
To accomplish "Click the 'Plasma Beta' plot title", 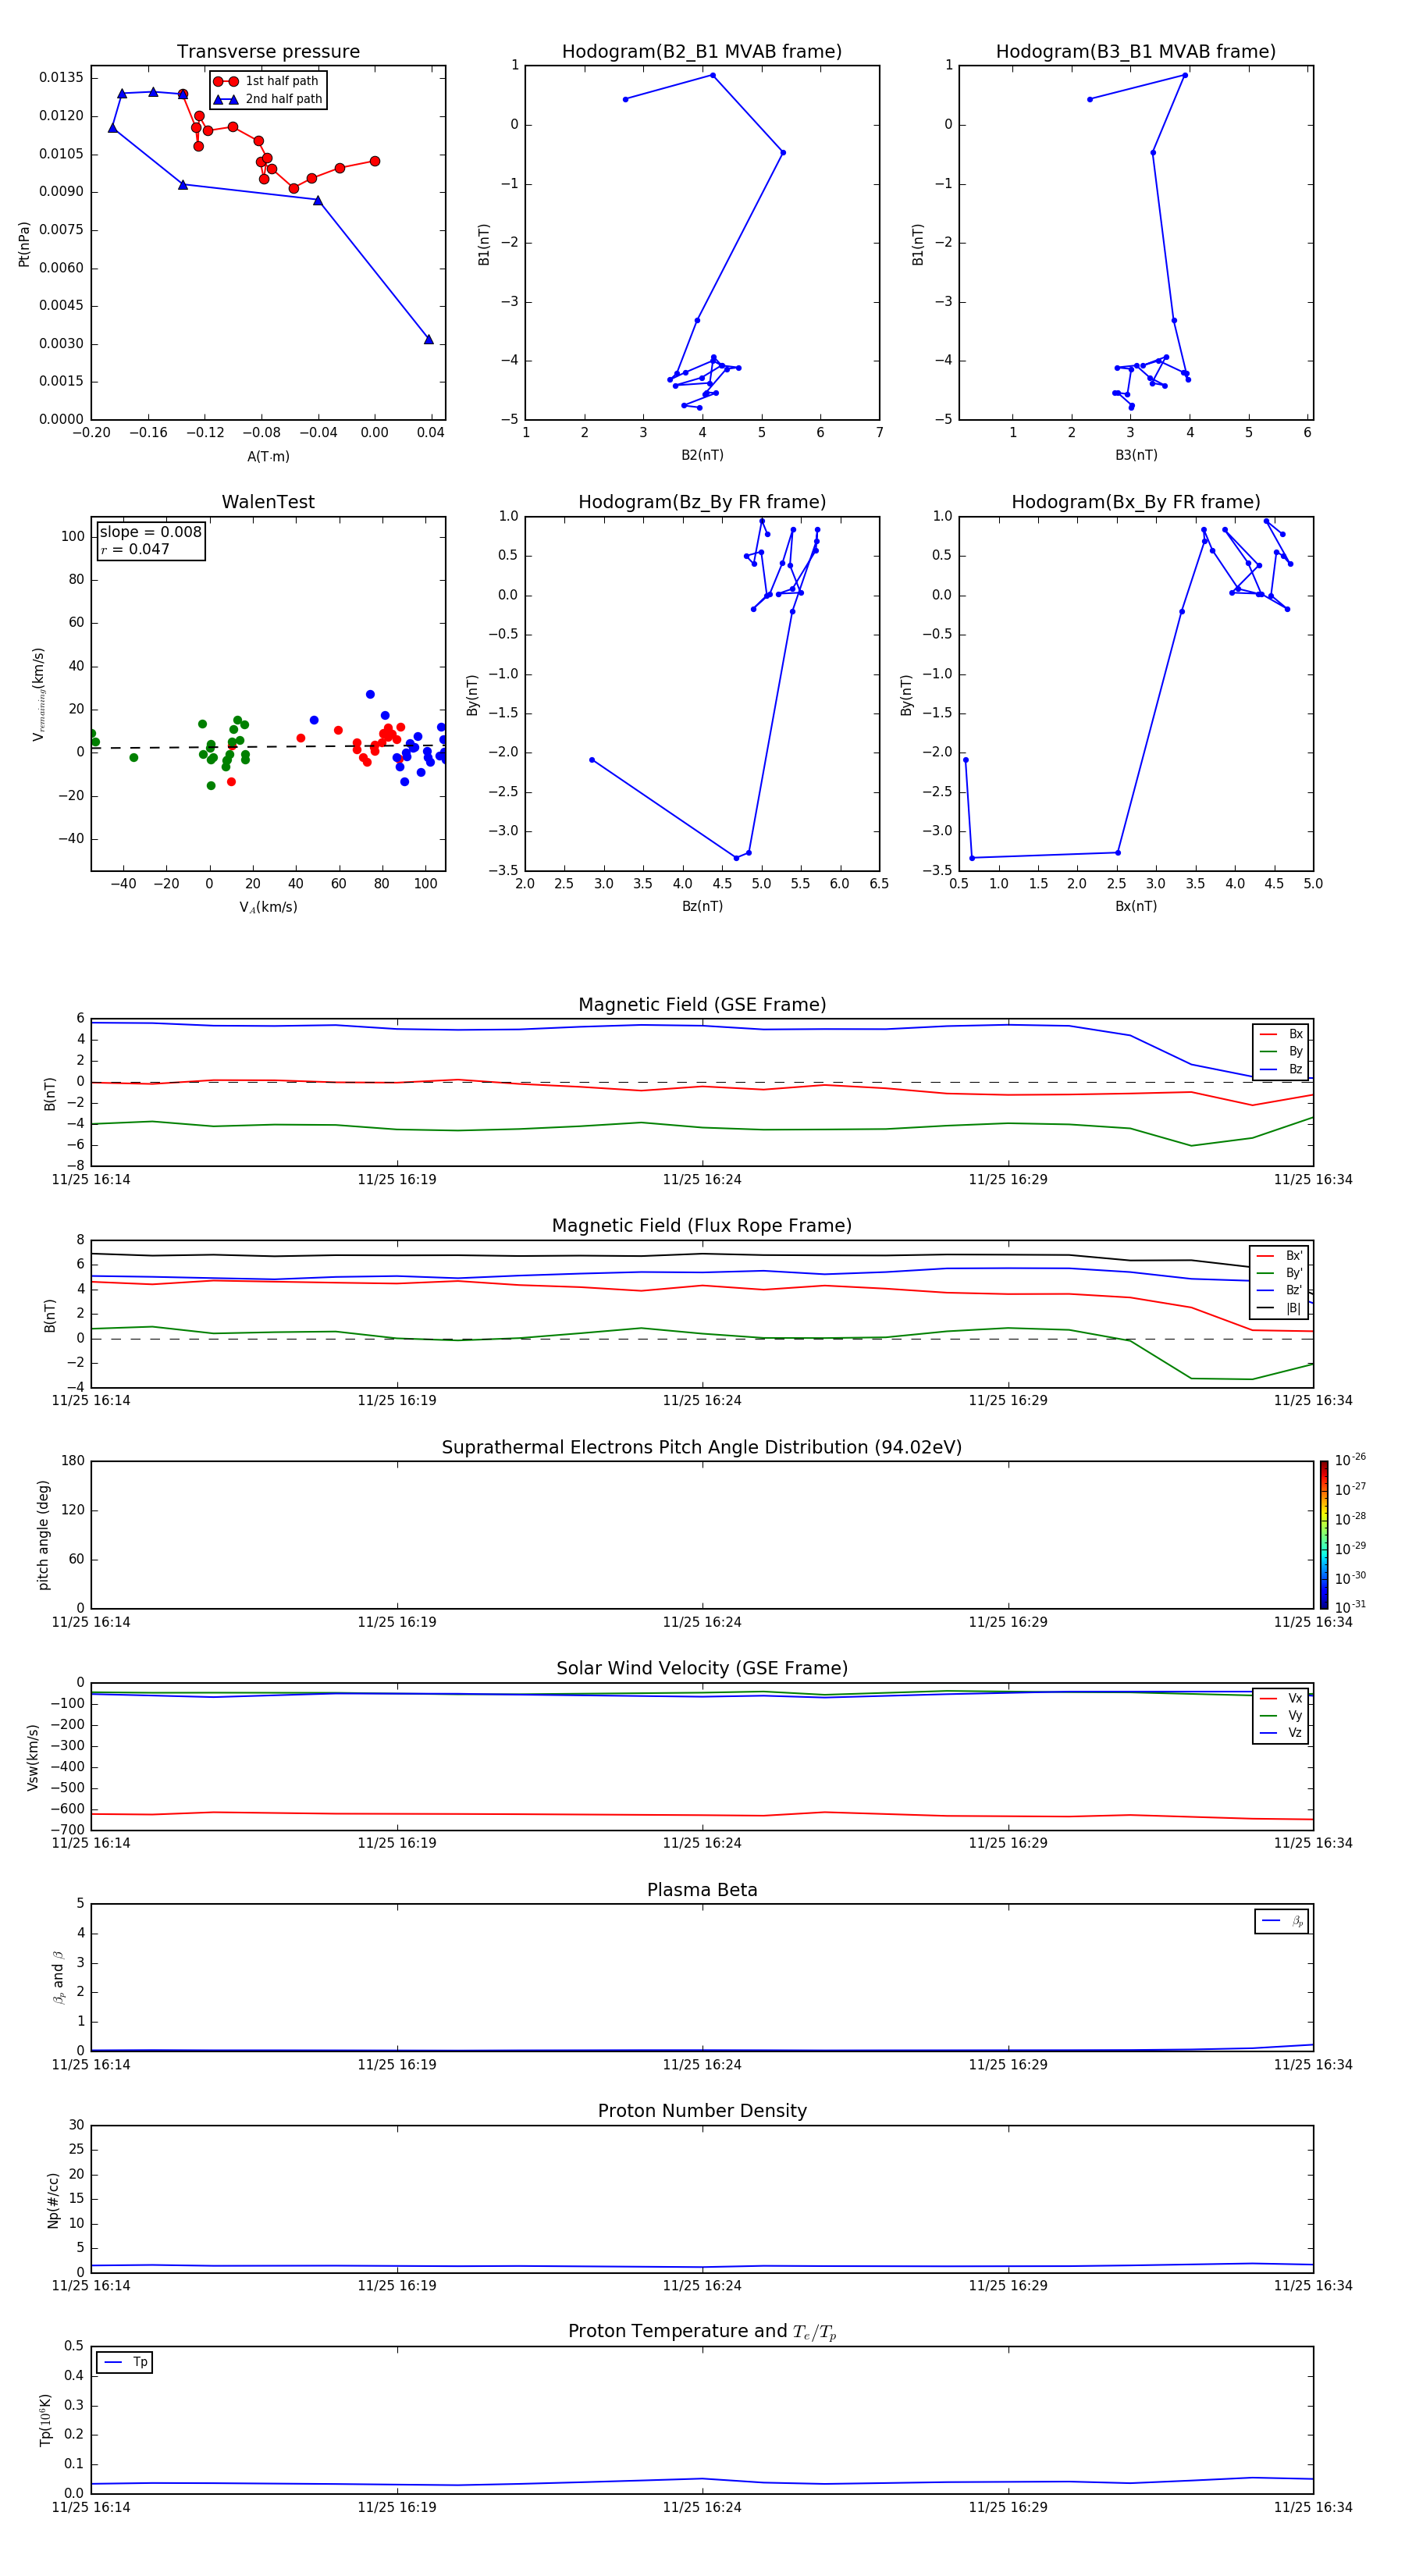I will point(702,1890).
